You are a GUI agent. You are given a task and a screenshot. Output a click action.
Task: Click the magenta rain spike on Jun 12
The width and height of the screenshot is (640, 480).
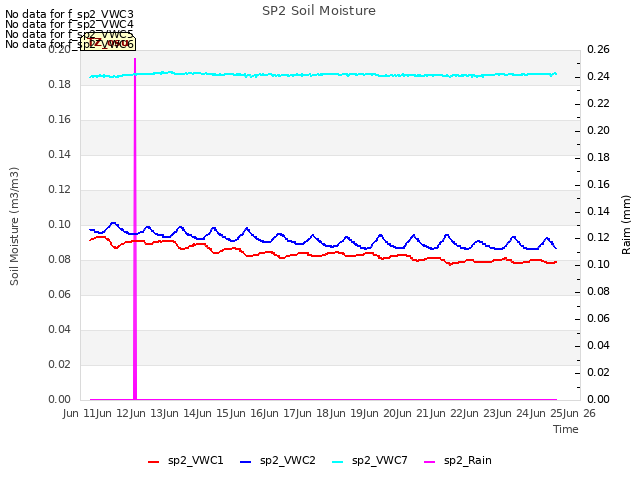(x=135, y=229)
